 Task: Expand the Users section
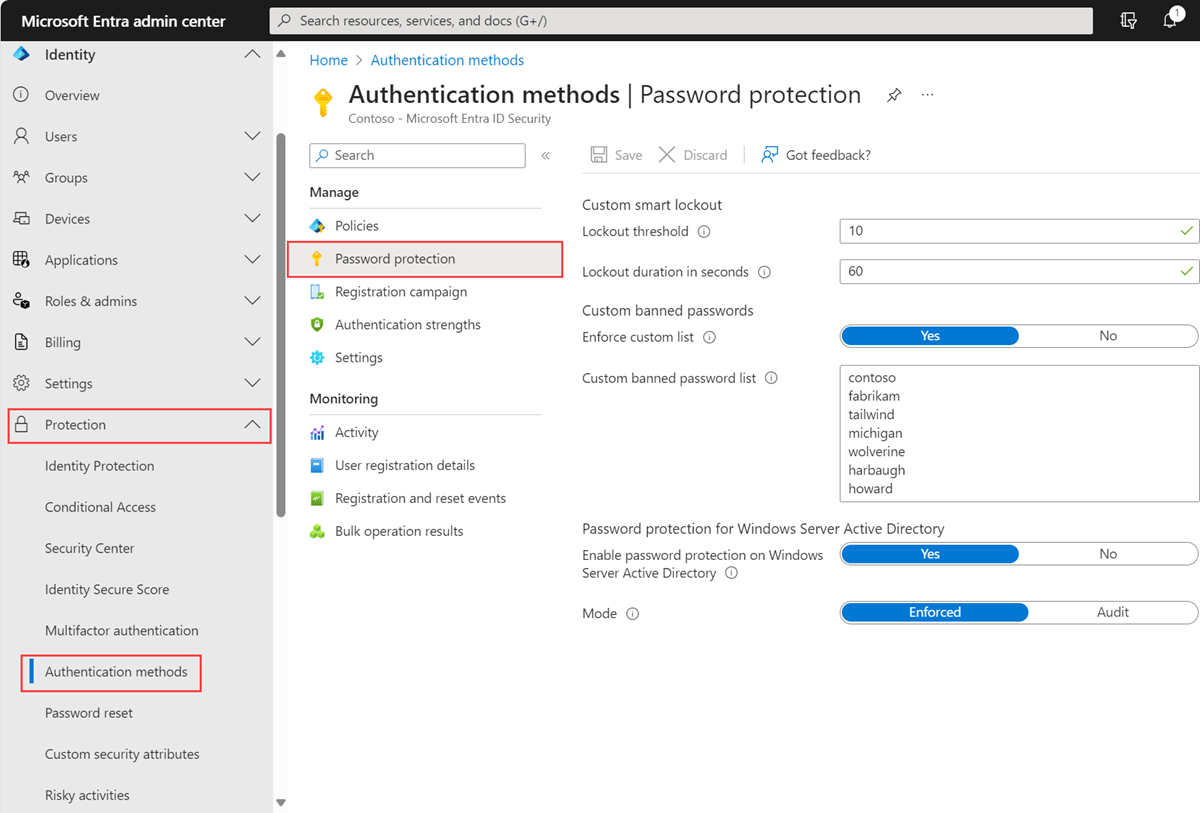[252, 136]
